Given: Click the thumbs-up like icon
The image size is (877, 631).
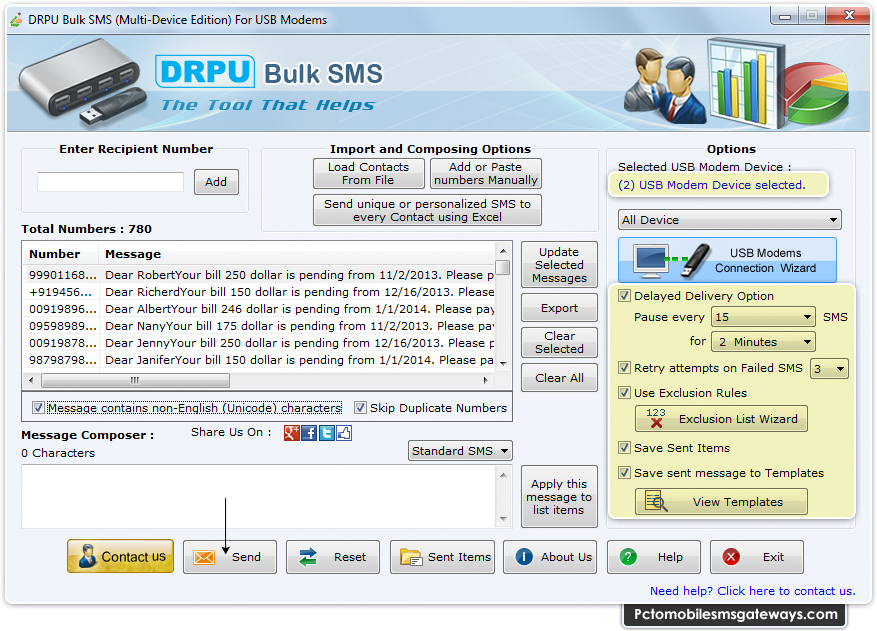Looking at the screenshot, I should pyautogui.click(x=344, y=433).
